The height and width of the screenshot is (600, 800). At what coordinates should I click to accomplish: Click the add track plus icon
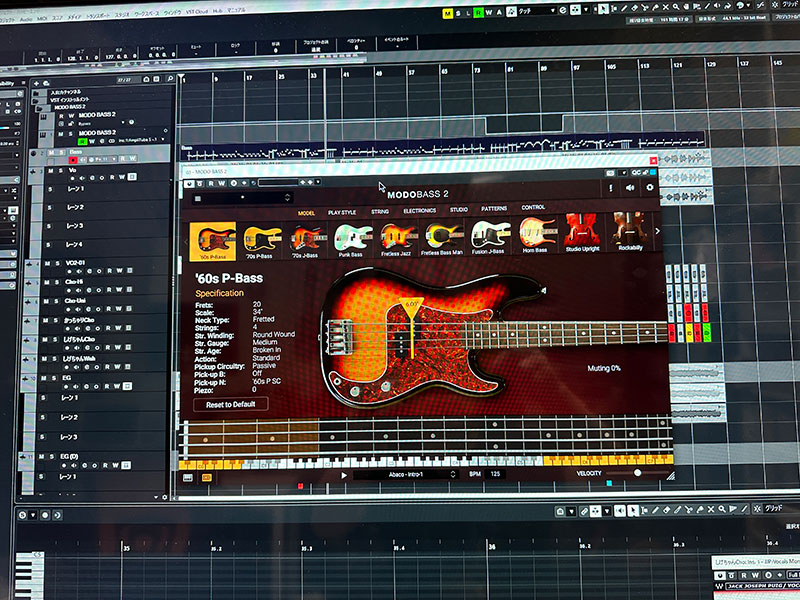pyautogui.click(x=36, y=83)
